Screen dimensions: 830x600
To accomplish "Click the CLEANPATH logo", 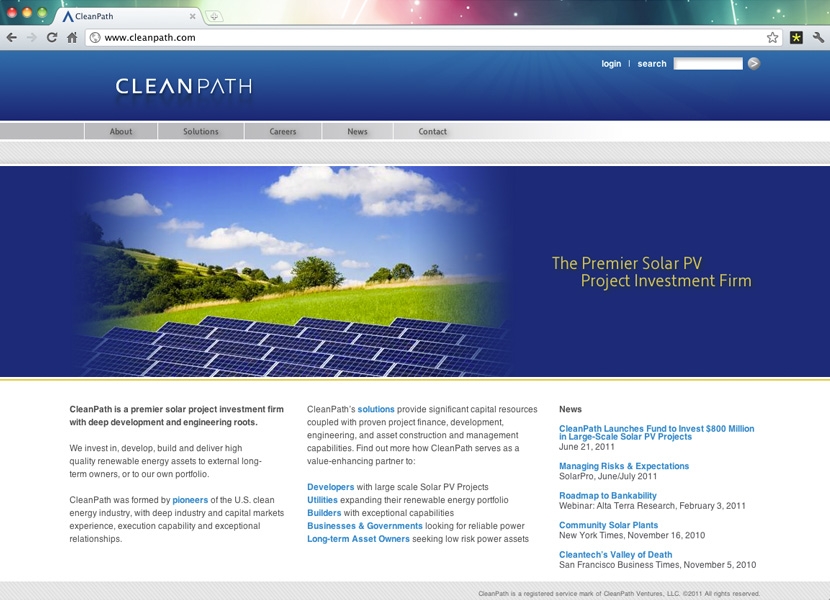I will [184, 86].
